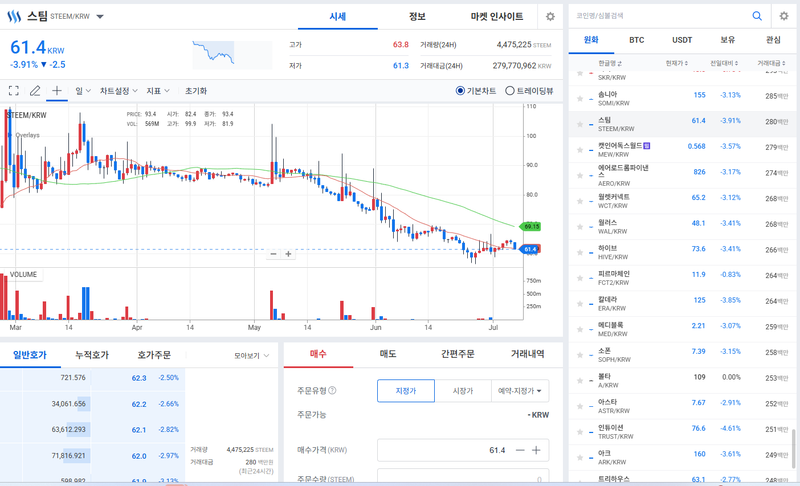This screenshot has width=800, height=486.
Task: Open the gear settings above coin list
Action: point(784,16)
